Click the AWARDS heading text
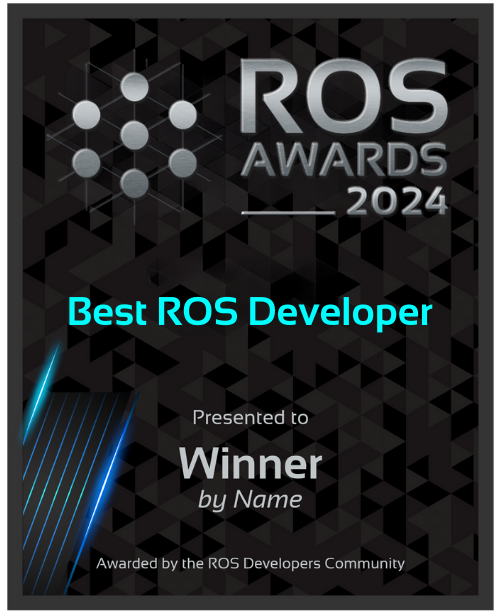 coord(343,160)
